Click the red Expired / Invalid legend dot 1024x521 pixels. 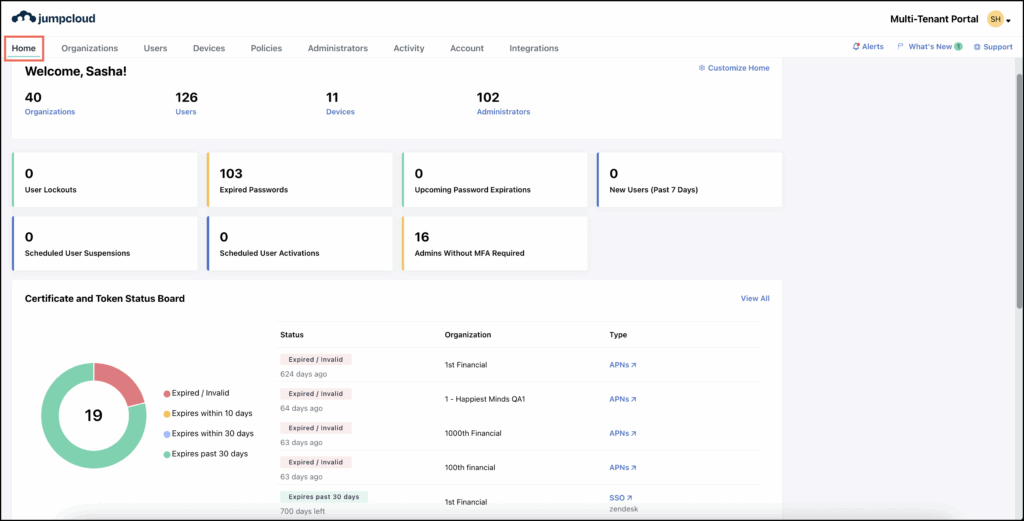click(167, 394)
